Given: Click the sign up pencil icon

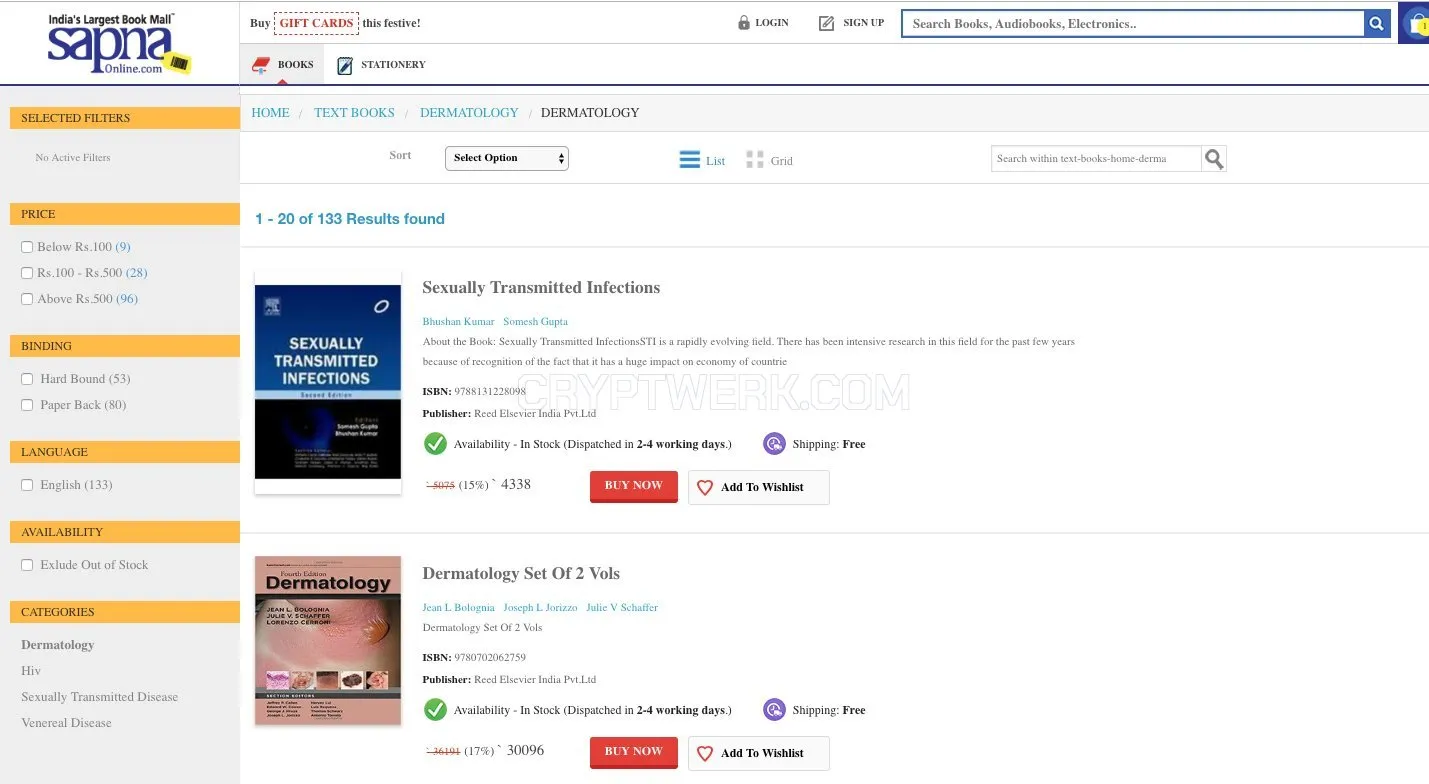Looking at the screenshot, I should tap(826, 23).
